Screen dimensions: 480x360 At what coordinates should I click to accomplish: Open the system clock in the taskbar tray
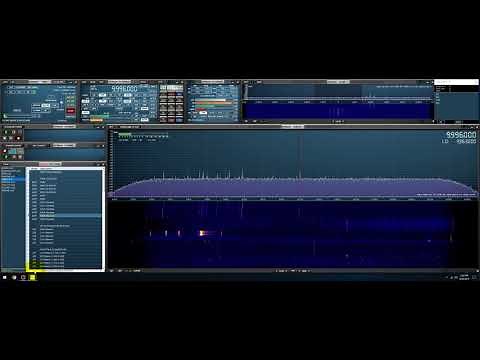coord(464,277)
